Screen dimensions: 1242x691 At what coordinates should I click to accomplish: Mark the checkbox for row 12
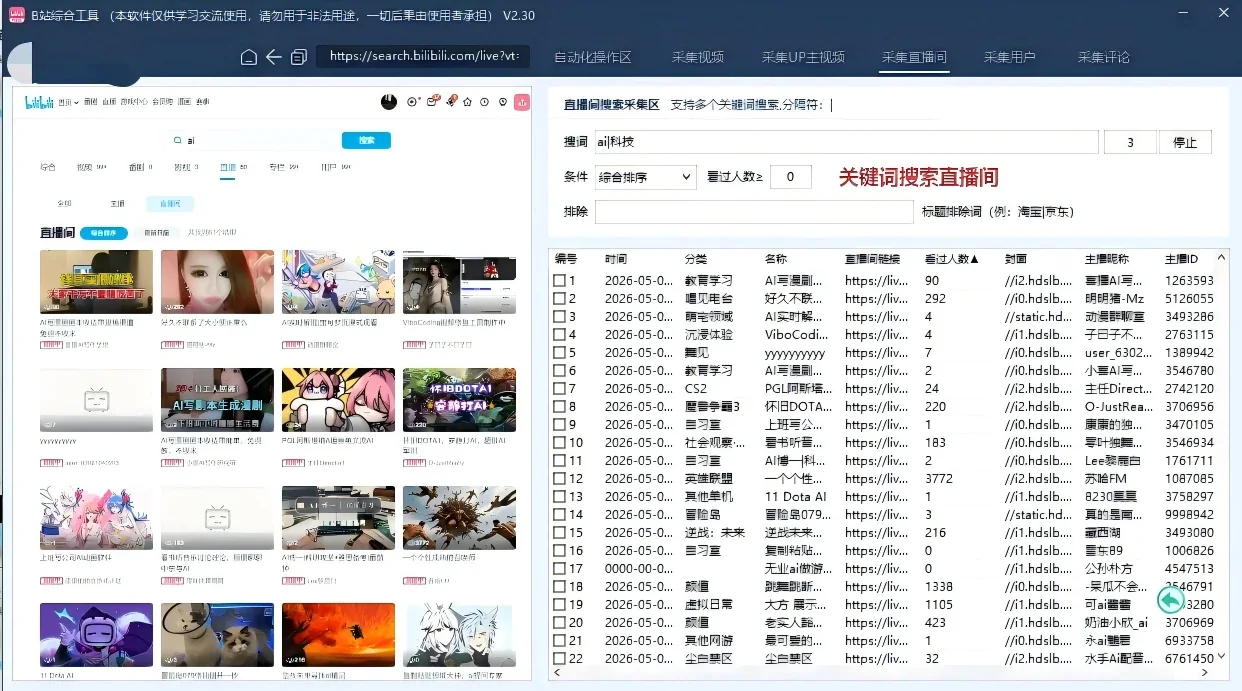tap(560, 479)
